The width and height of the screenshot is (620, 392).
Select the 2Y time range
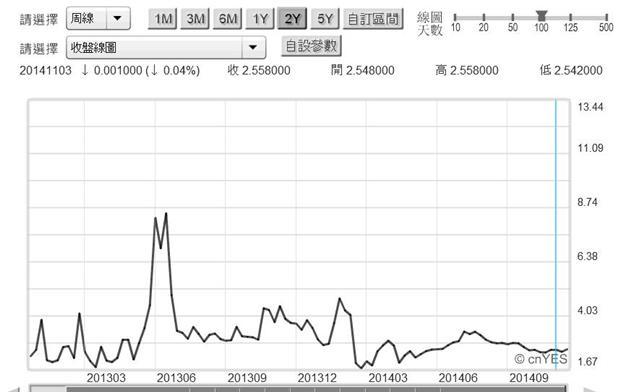(292, 19)
